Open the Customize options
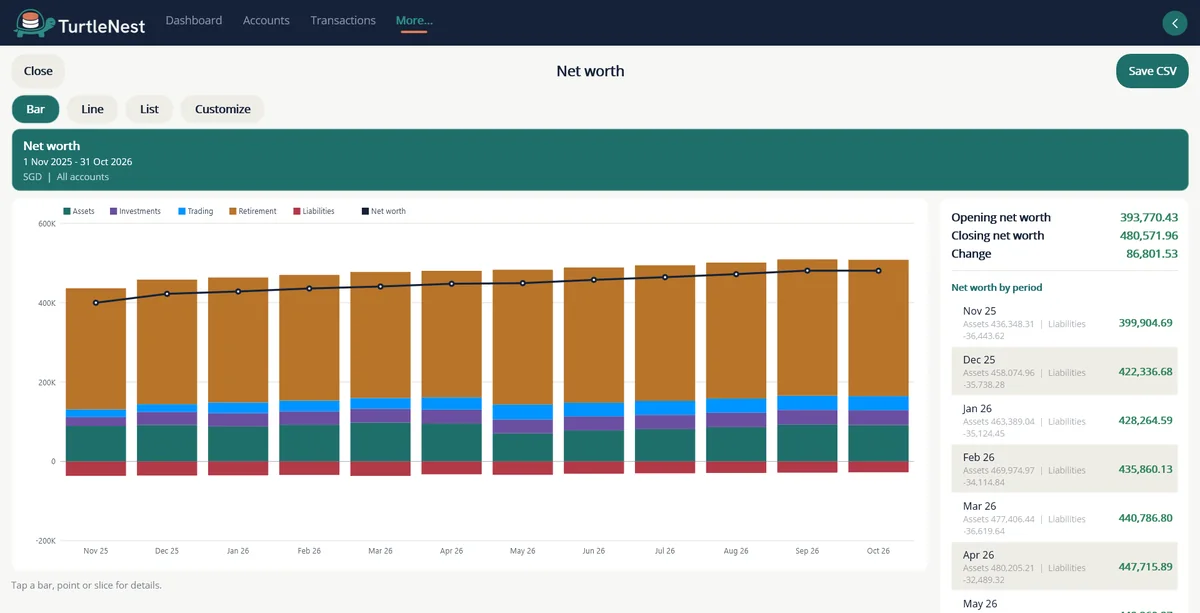This screenshot has height=613, width=1200. click(x=222, y=109)
